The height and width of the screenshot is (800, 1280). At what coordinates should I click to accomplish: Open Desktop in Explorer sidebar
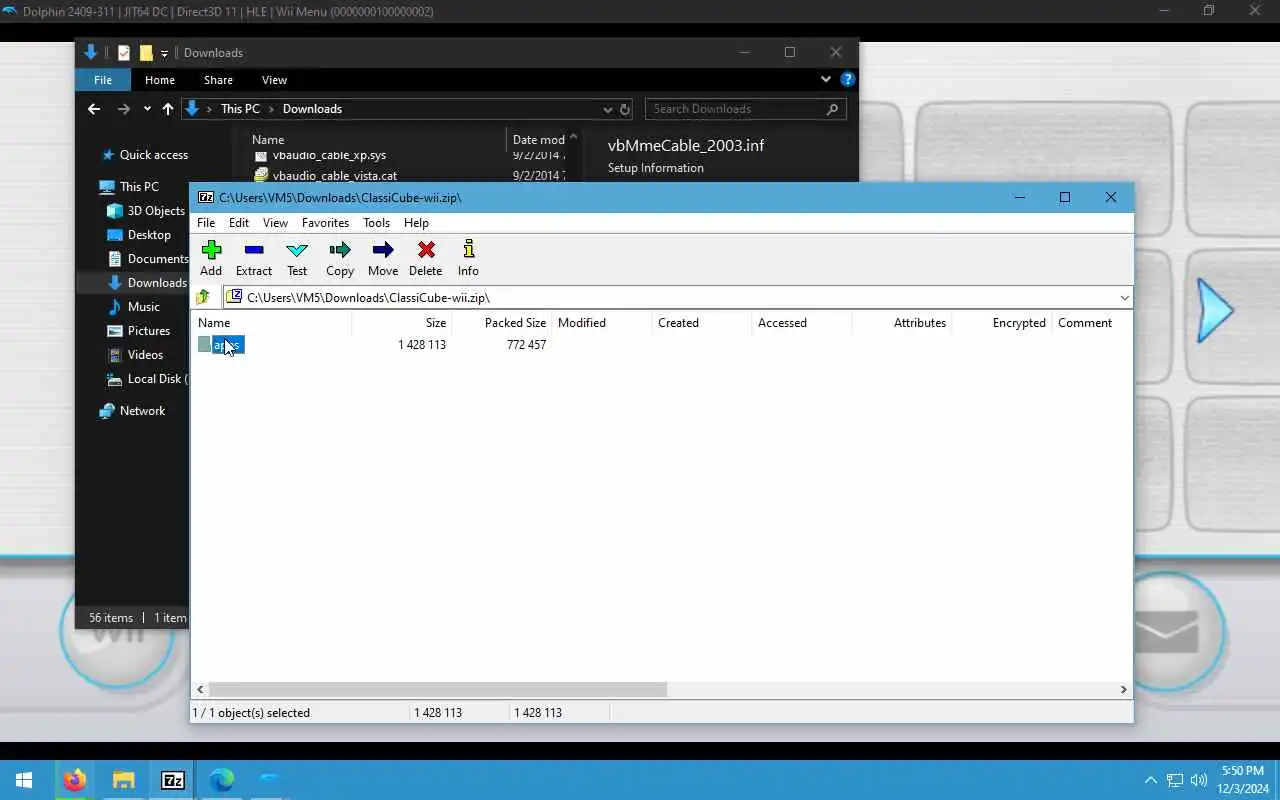[x=140, y=235]
